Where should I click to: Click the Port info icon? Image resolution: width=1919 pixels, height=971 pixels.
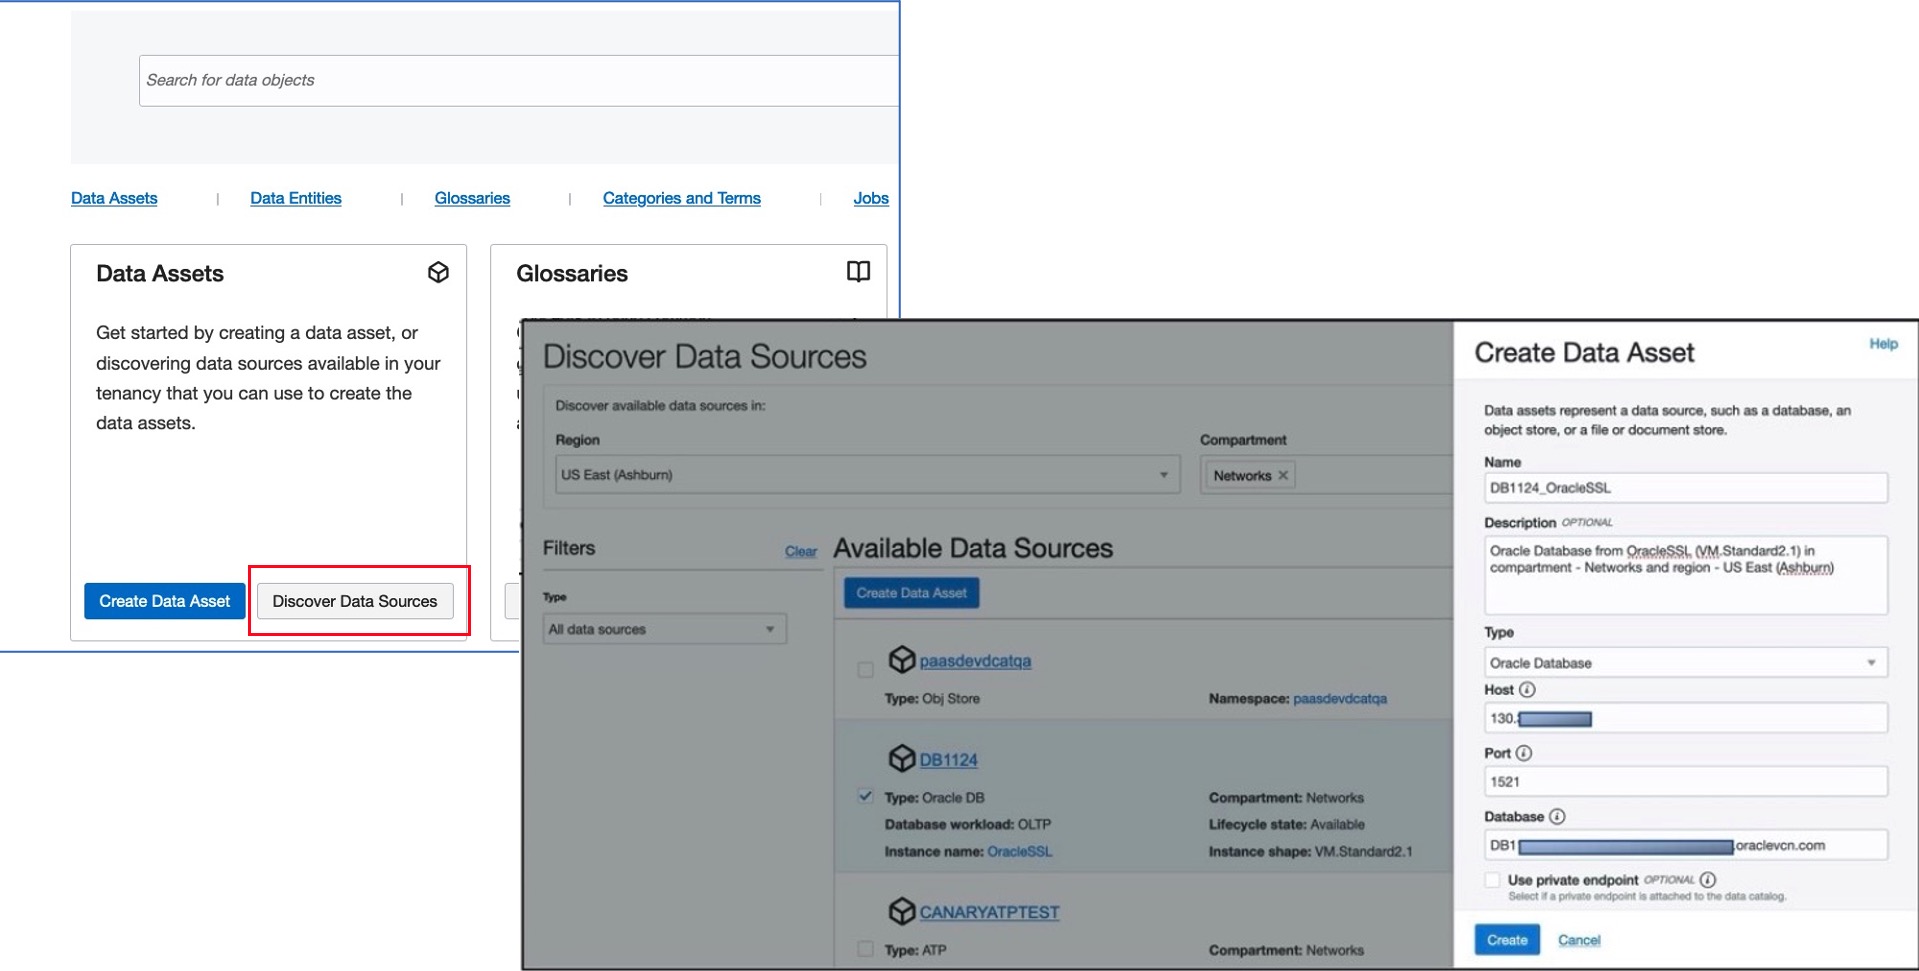pos(1523,753)
